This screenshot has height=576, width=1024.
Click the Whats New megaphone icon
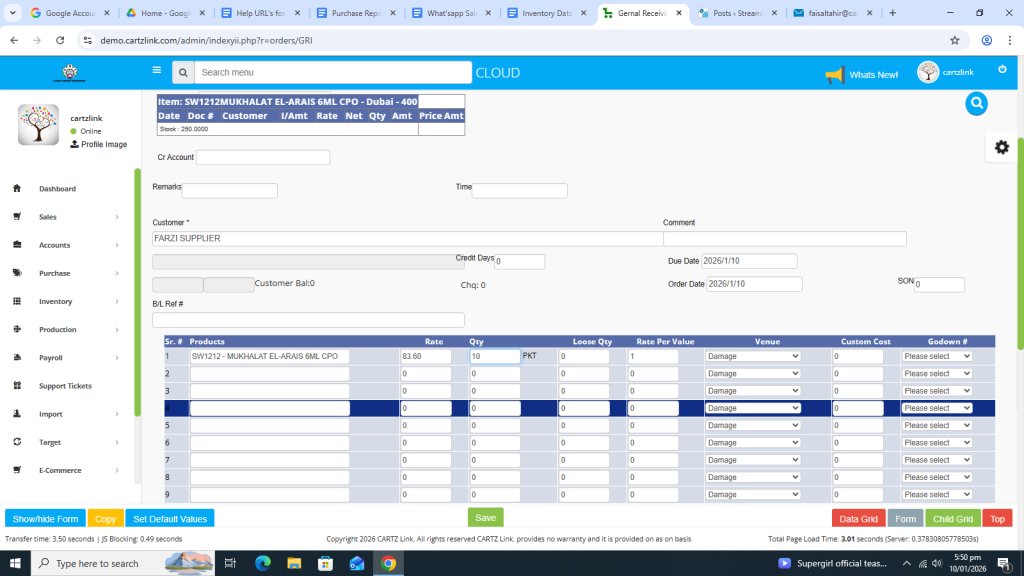834,75
